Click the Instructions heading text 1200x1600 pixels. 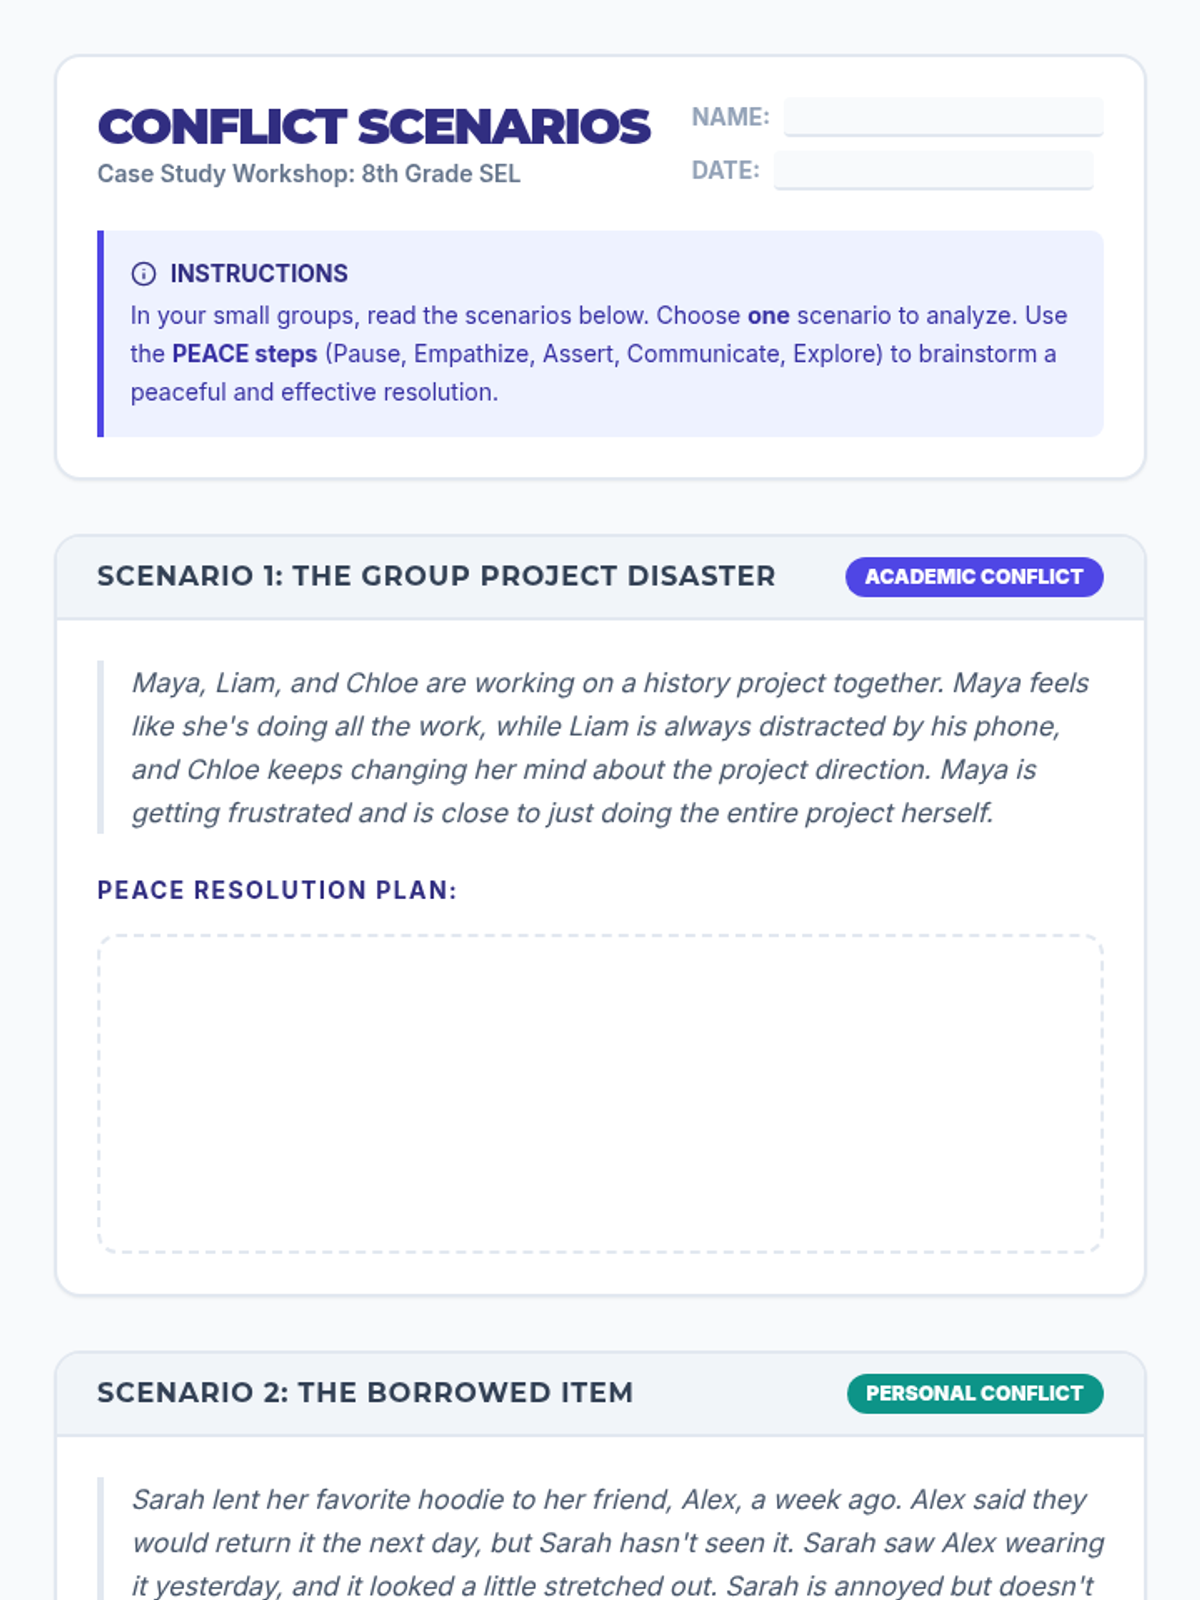click(x=259, y=274)
